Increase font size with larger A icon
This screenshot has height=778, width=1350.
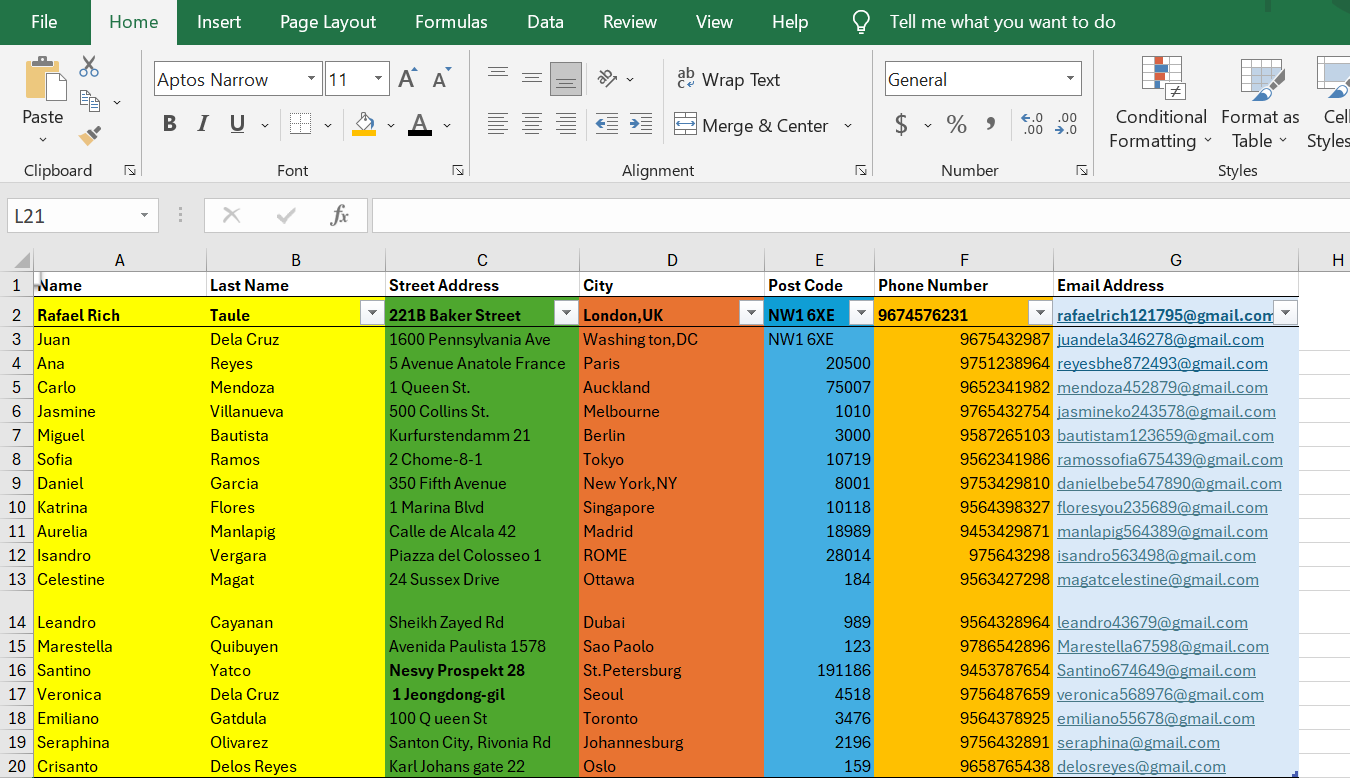[x=407, y=79]
